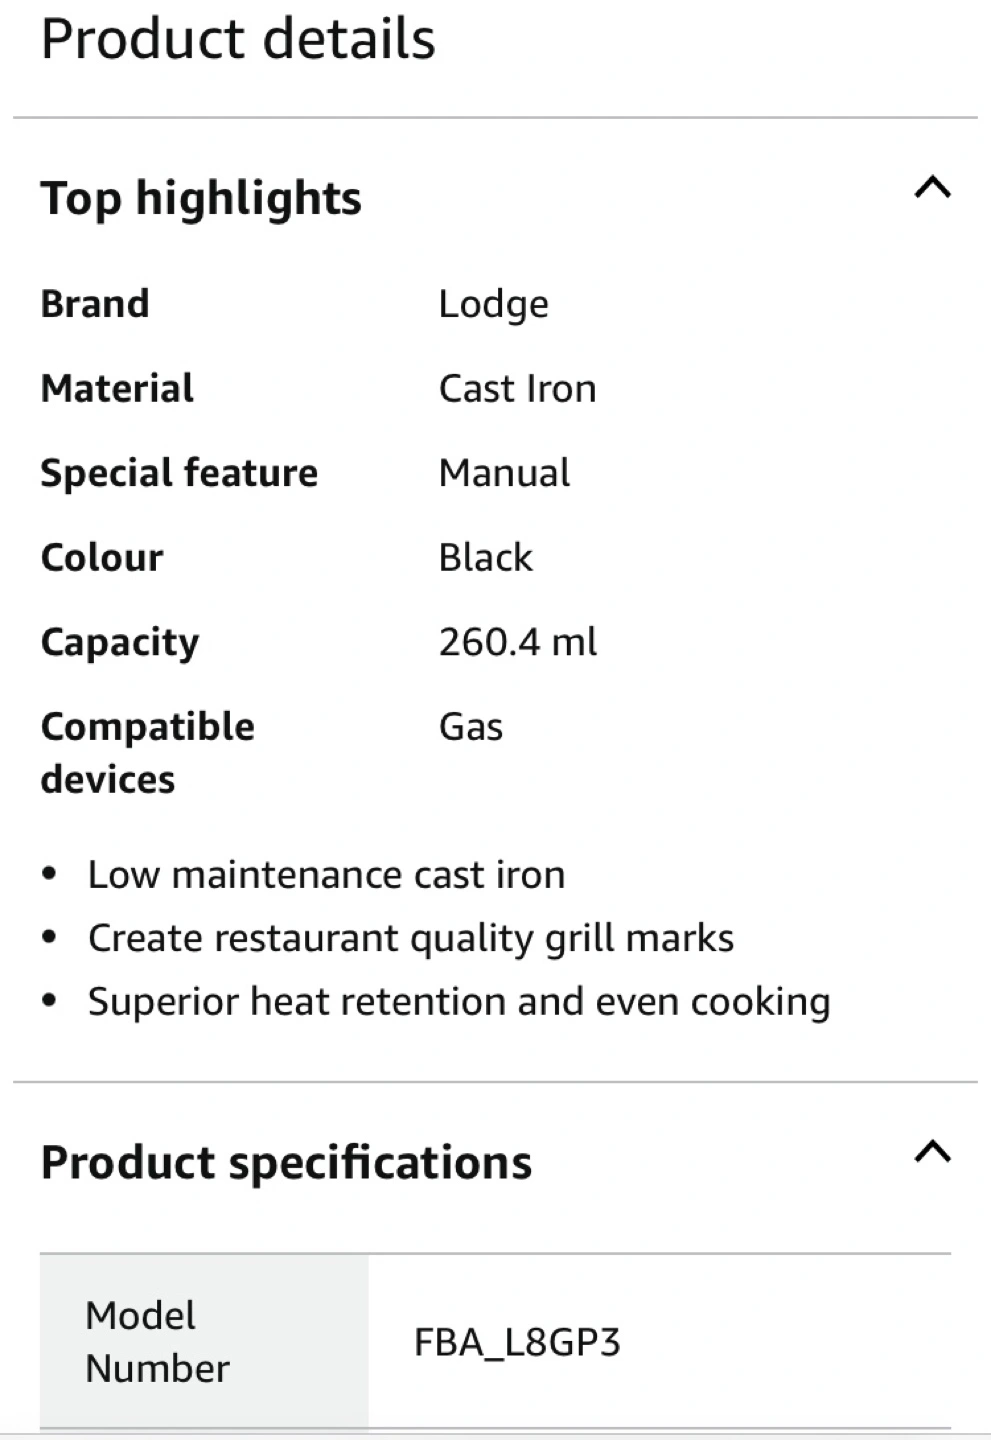Click the Compatible devices label
Image resolution: width=991 pixels, height=1440 pixels.
(147, 752)
